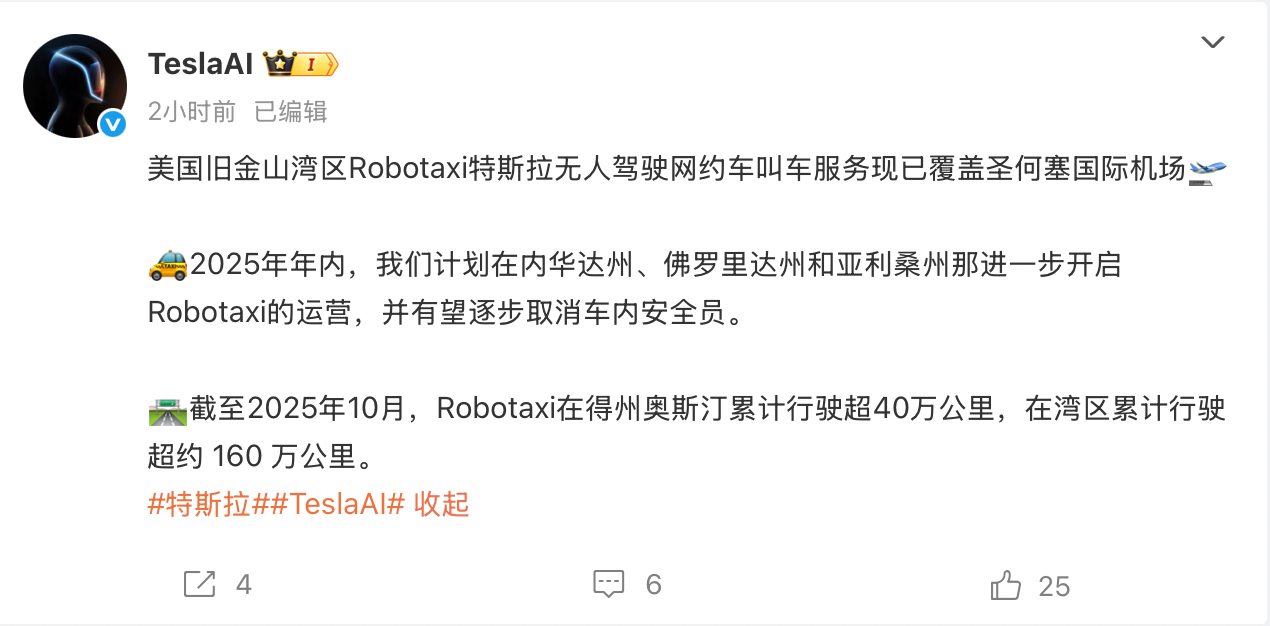Viewport: 1270px width, 626px height.
Task: Click the taxi emoji before 2025年年内
Action: pyautogui.click(x=167, y=267)
